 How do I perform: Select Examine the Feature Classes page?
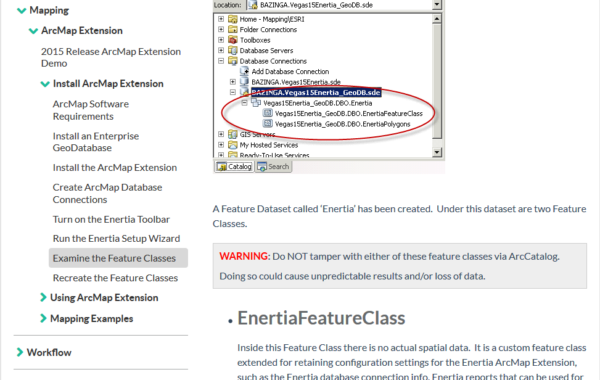118,258
